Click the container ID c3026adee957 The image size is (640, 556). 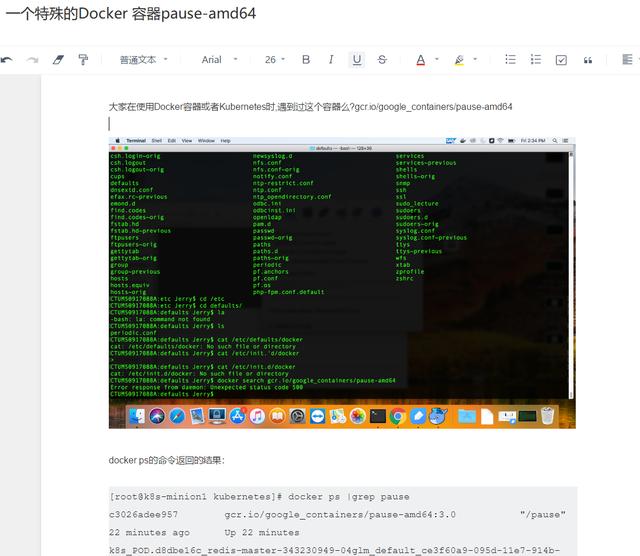[143, 515]
